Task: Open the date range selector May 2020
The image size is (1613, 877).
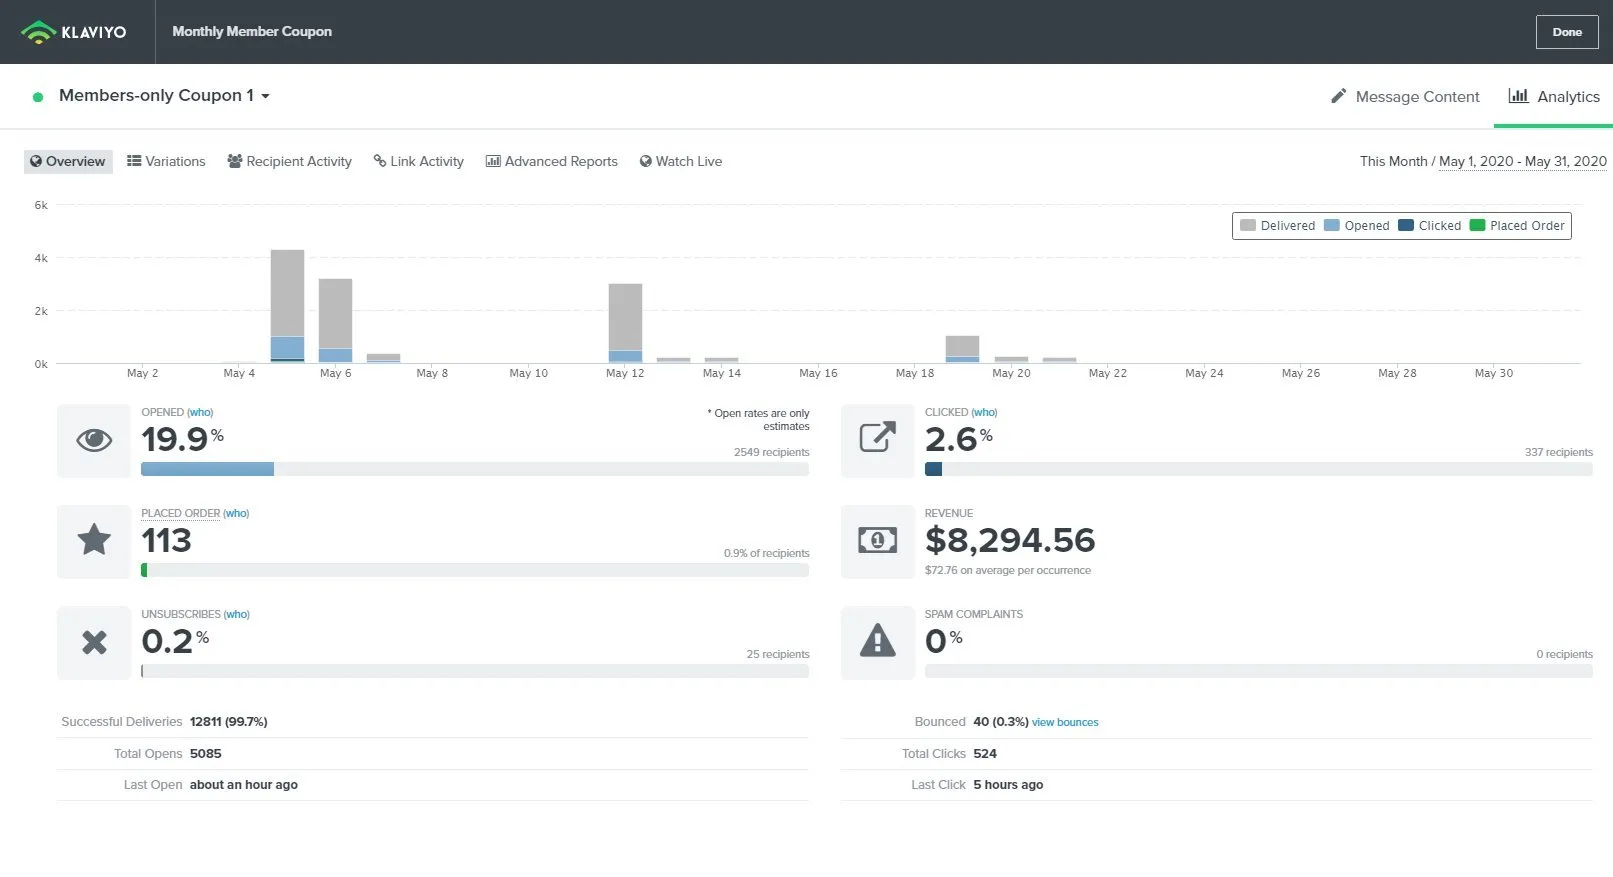Action: coord(1522,162)
